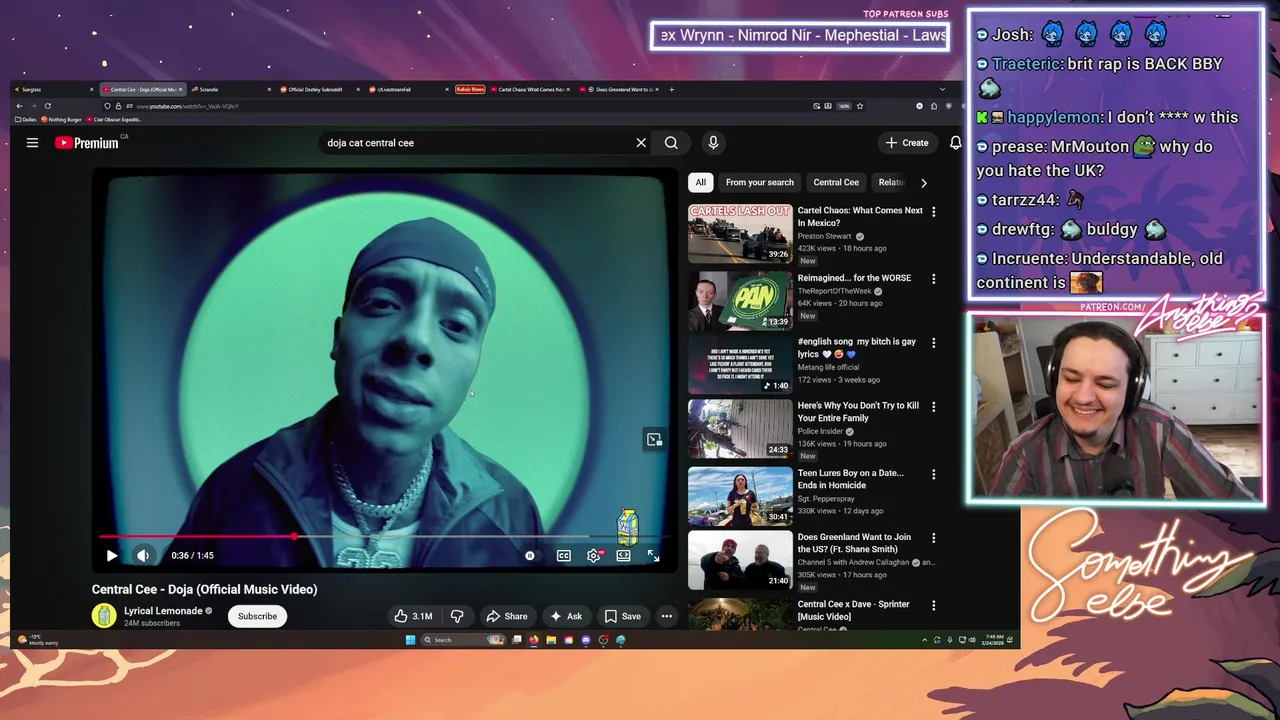Open Reimagined for the WORSE thumbnail
The height and width of the screenshot is (720, 1280).
(x=740, y=300)
